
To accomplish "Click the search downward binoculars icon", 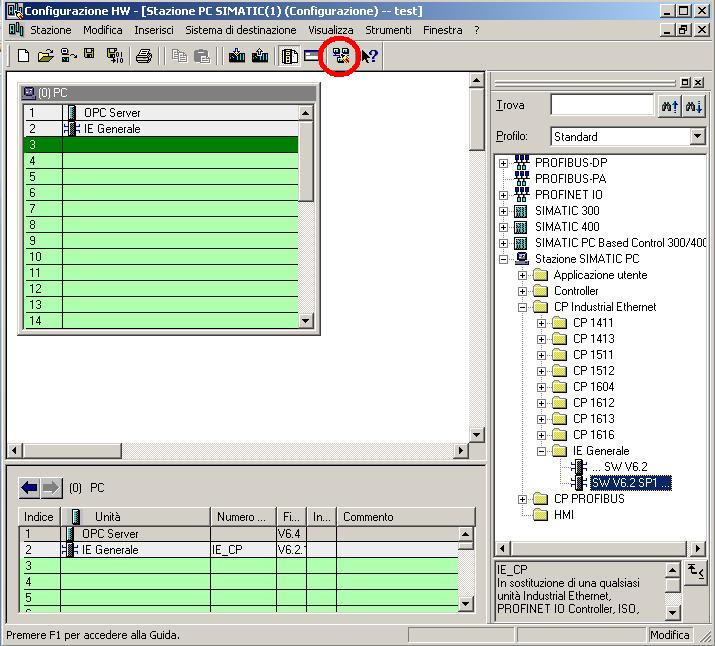I will tap(694, 106).
